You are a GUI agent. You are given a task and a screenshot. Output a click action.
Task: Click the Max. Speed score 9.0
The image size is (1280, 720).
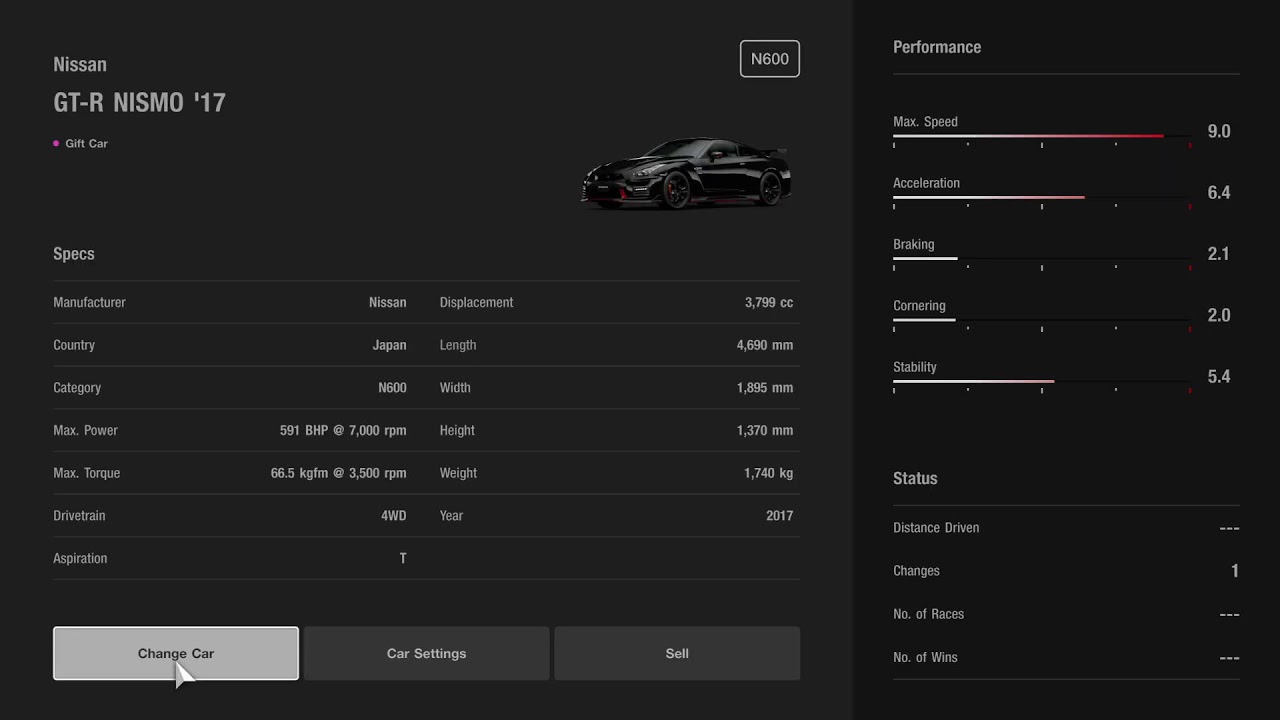1219,131
